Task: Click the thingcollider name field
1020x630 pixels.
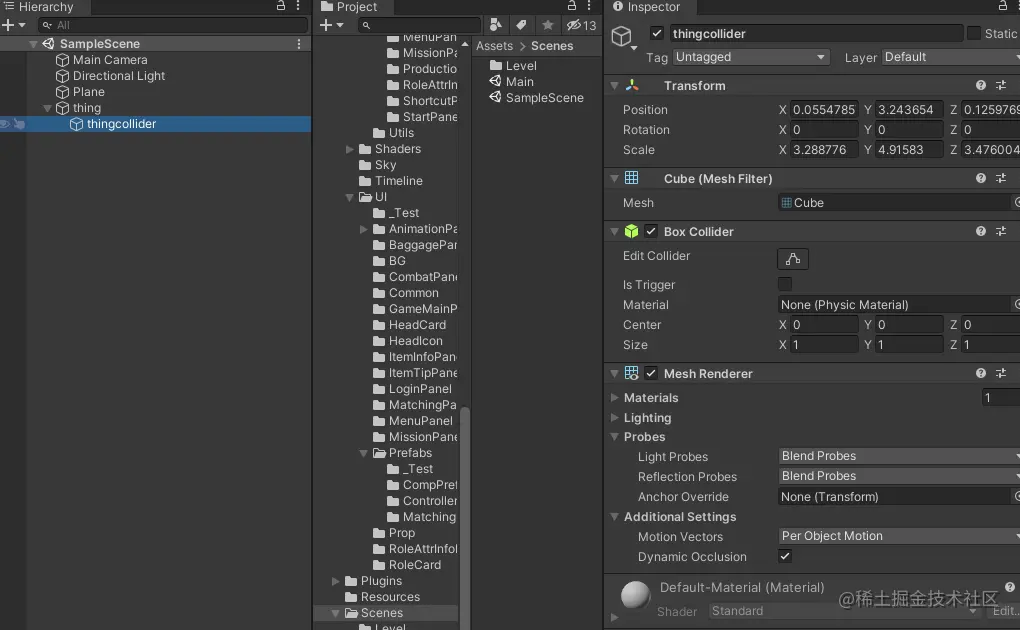Action: pos(816,33)
